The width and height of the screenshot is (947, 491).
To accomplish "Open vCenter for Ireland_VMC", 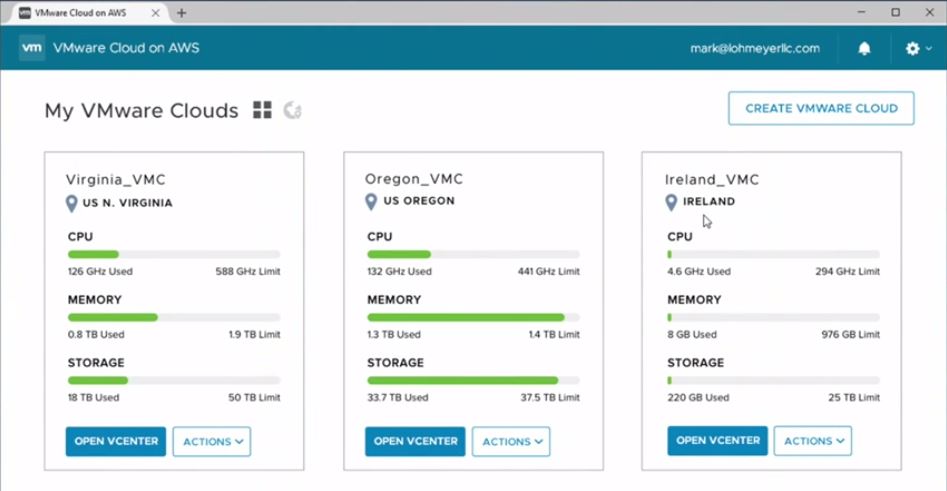I will [717, 441].
